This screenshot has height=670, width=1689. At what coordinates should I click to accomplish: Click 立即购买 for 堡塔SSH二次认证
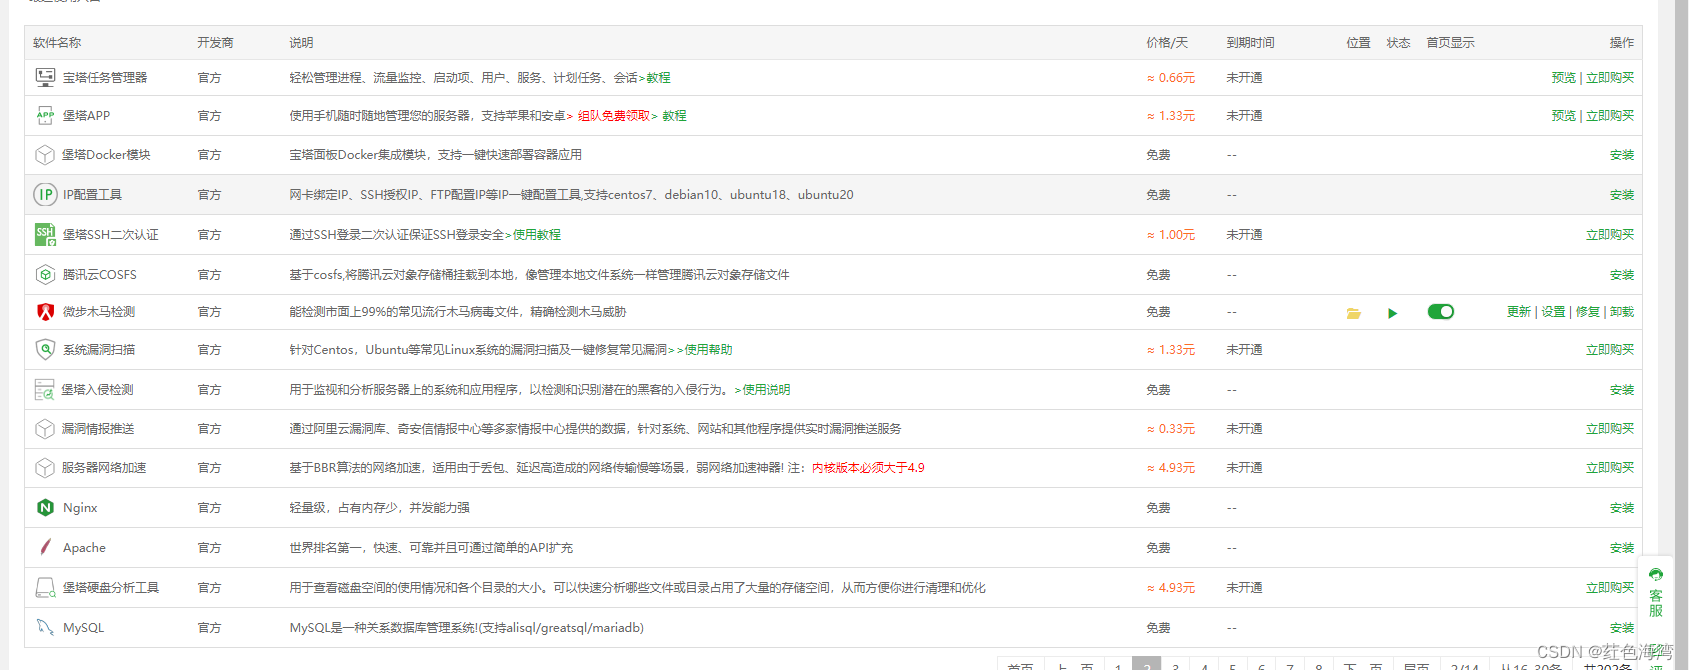pos(1610,235)
